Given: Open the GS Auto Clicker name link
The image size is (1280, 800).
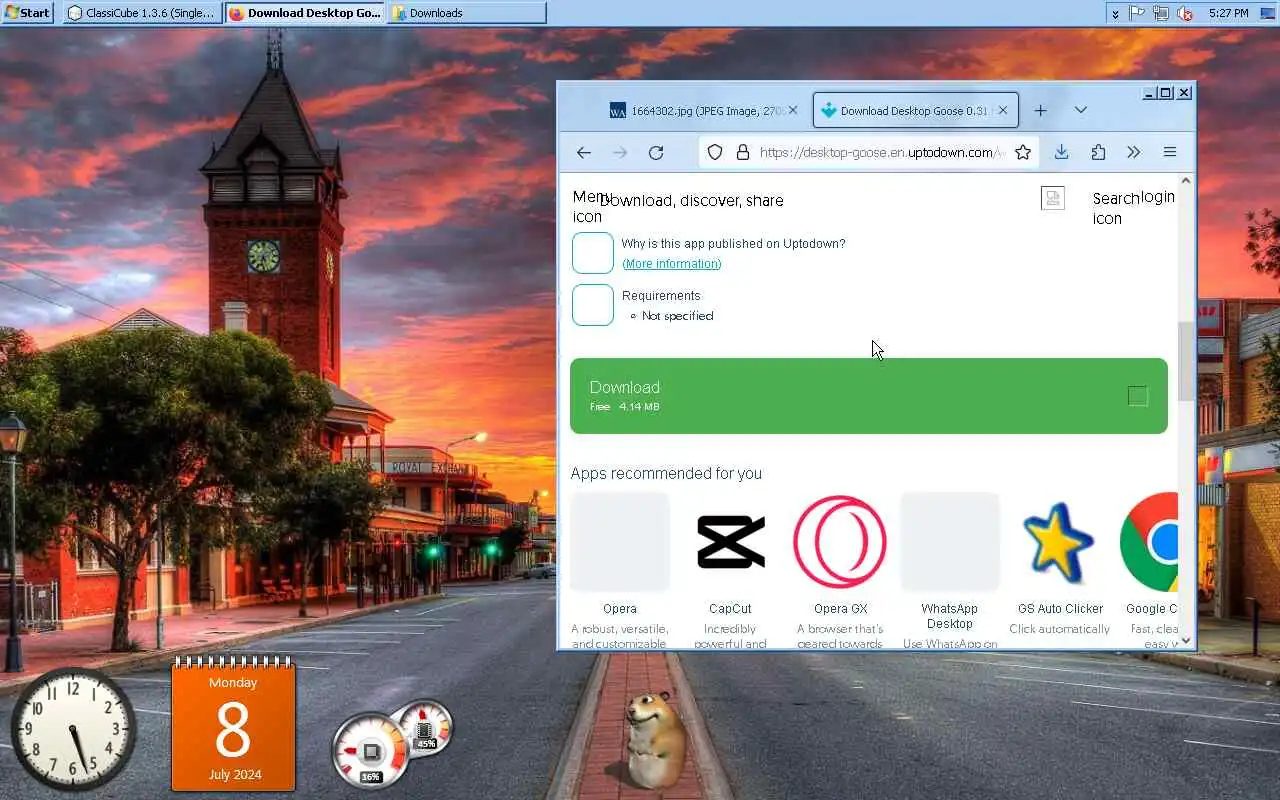Looking at the screenshot, I should [1060, 608].
